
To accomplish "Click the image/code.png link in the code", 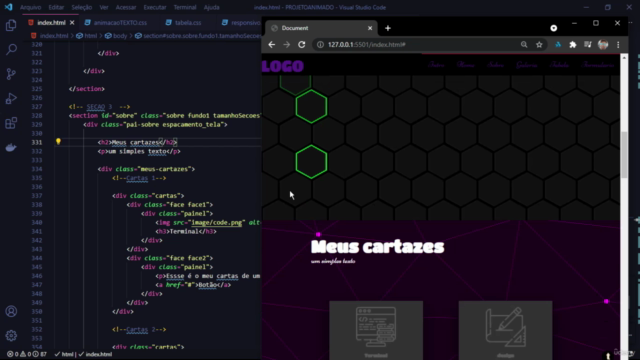I will point(216,222).
